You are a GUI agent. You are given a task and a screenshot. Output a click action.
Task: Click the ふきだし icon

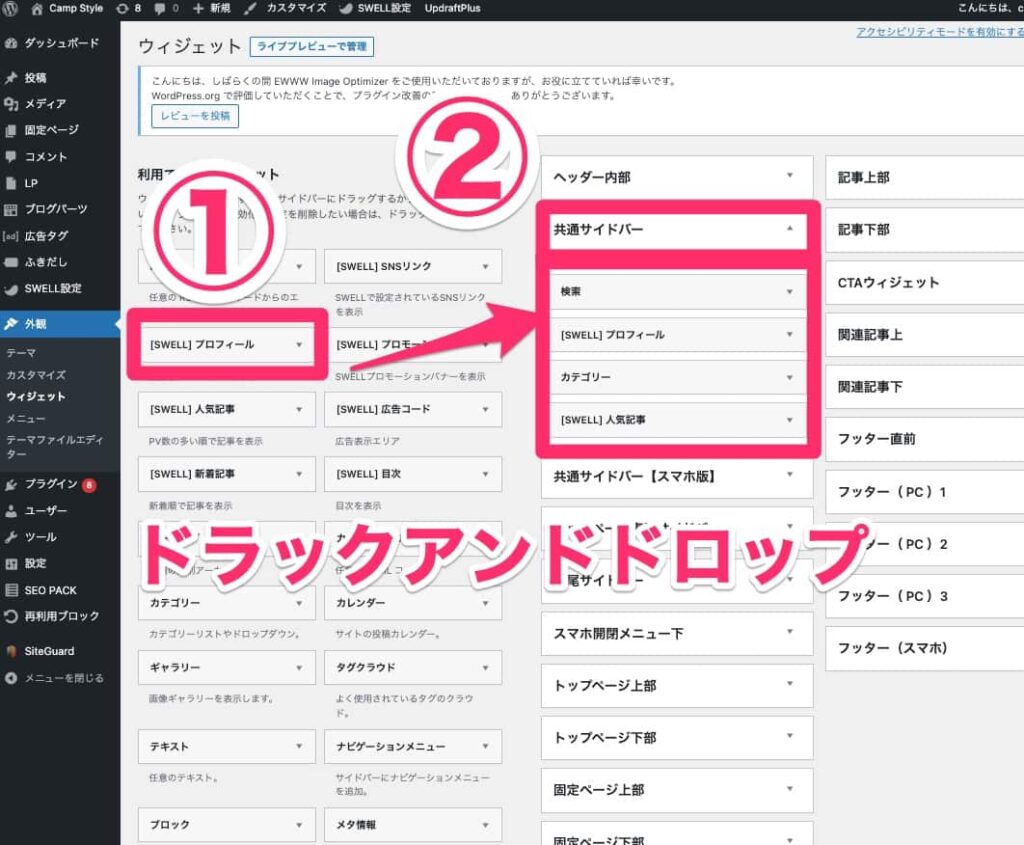[x=11, y=263]
